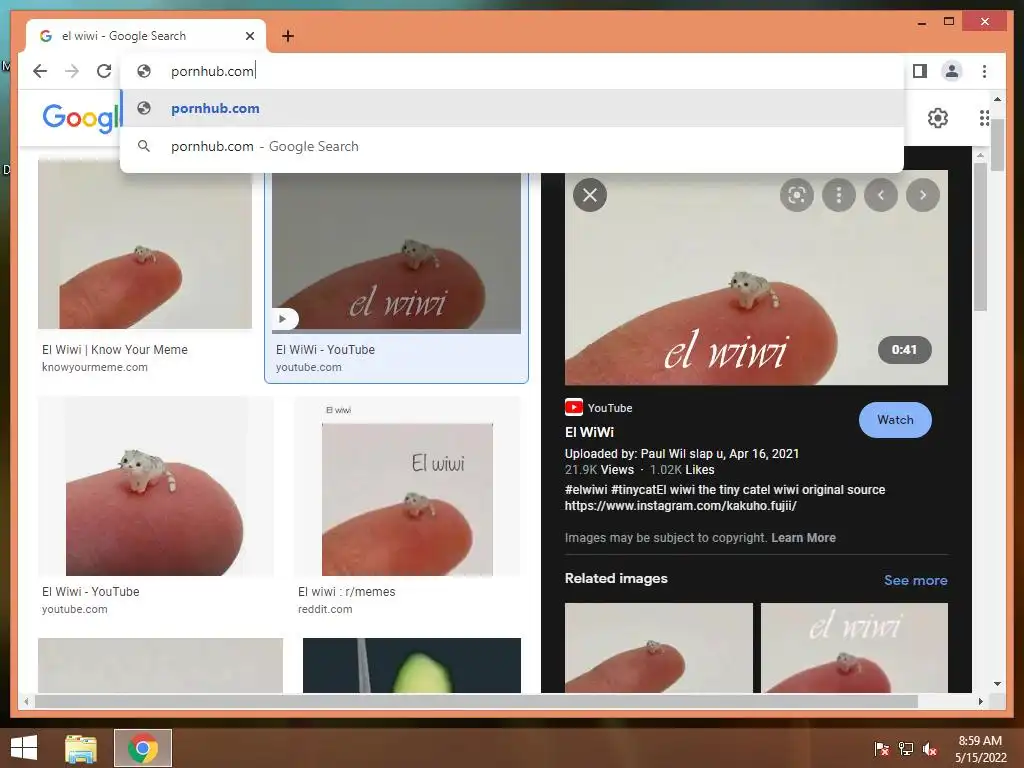Click the Learn More copyright link
This screenshot has height=768, width=1024.
pyautogui.click(x=803, y=538)
